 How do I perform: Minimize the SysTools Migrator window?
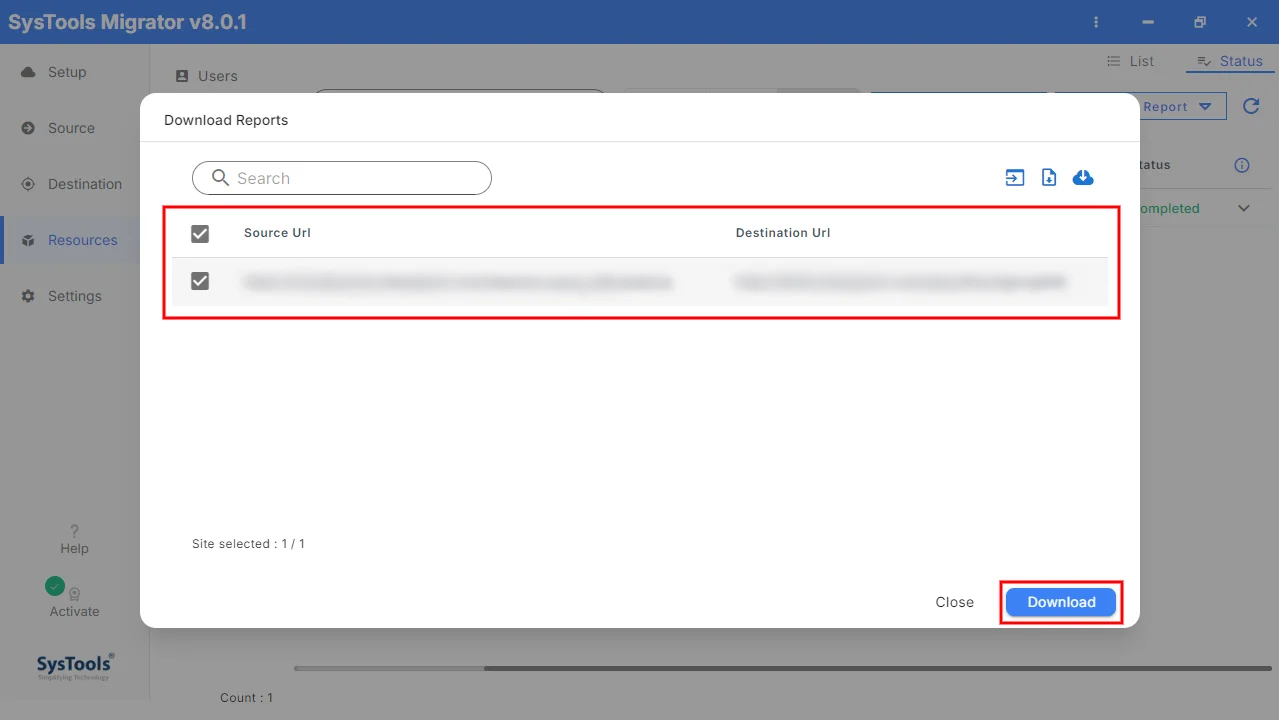coord(1148,22)
